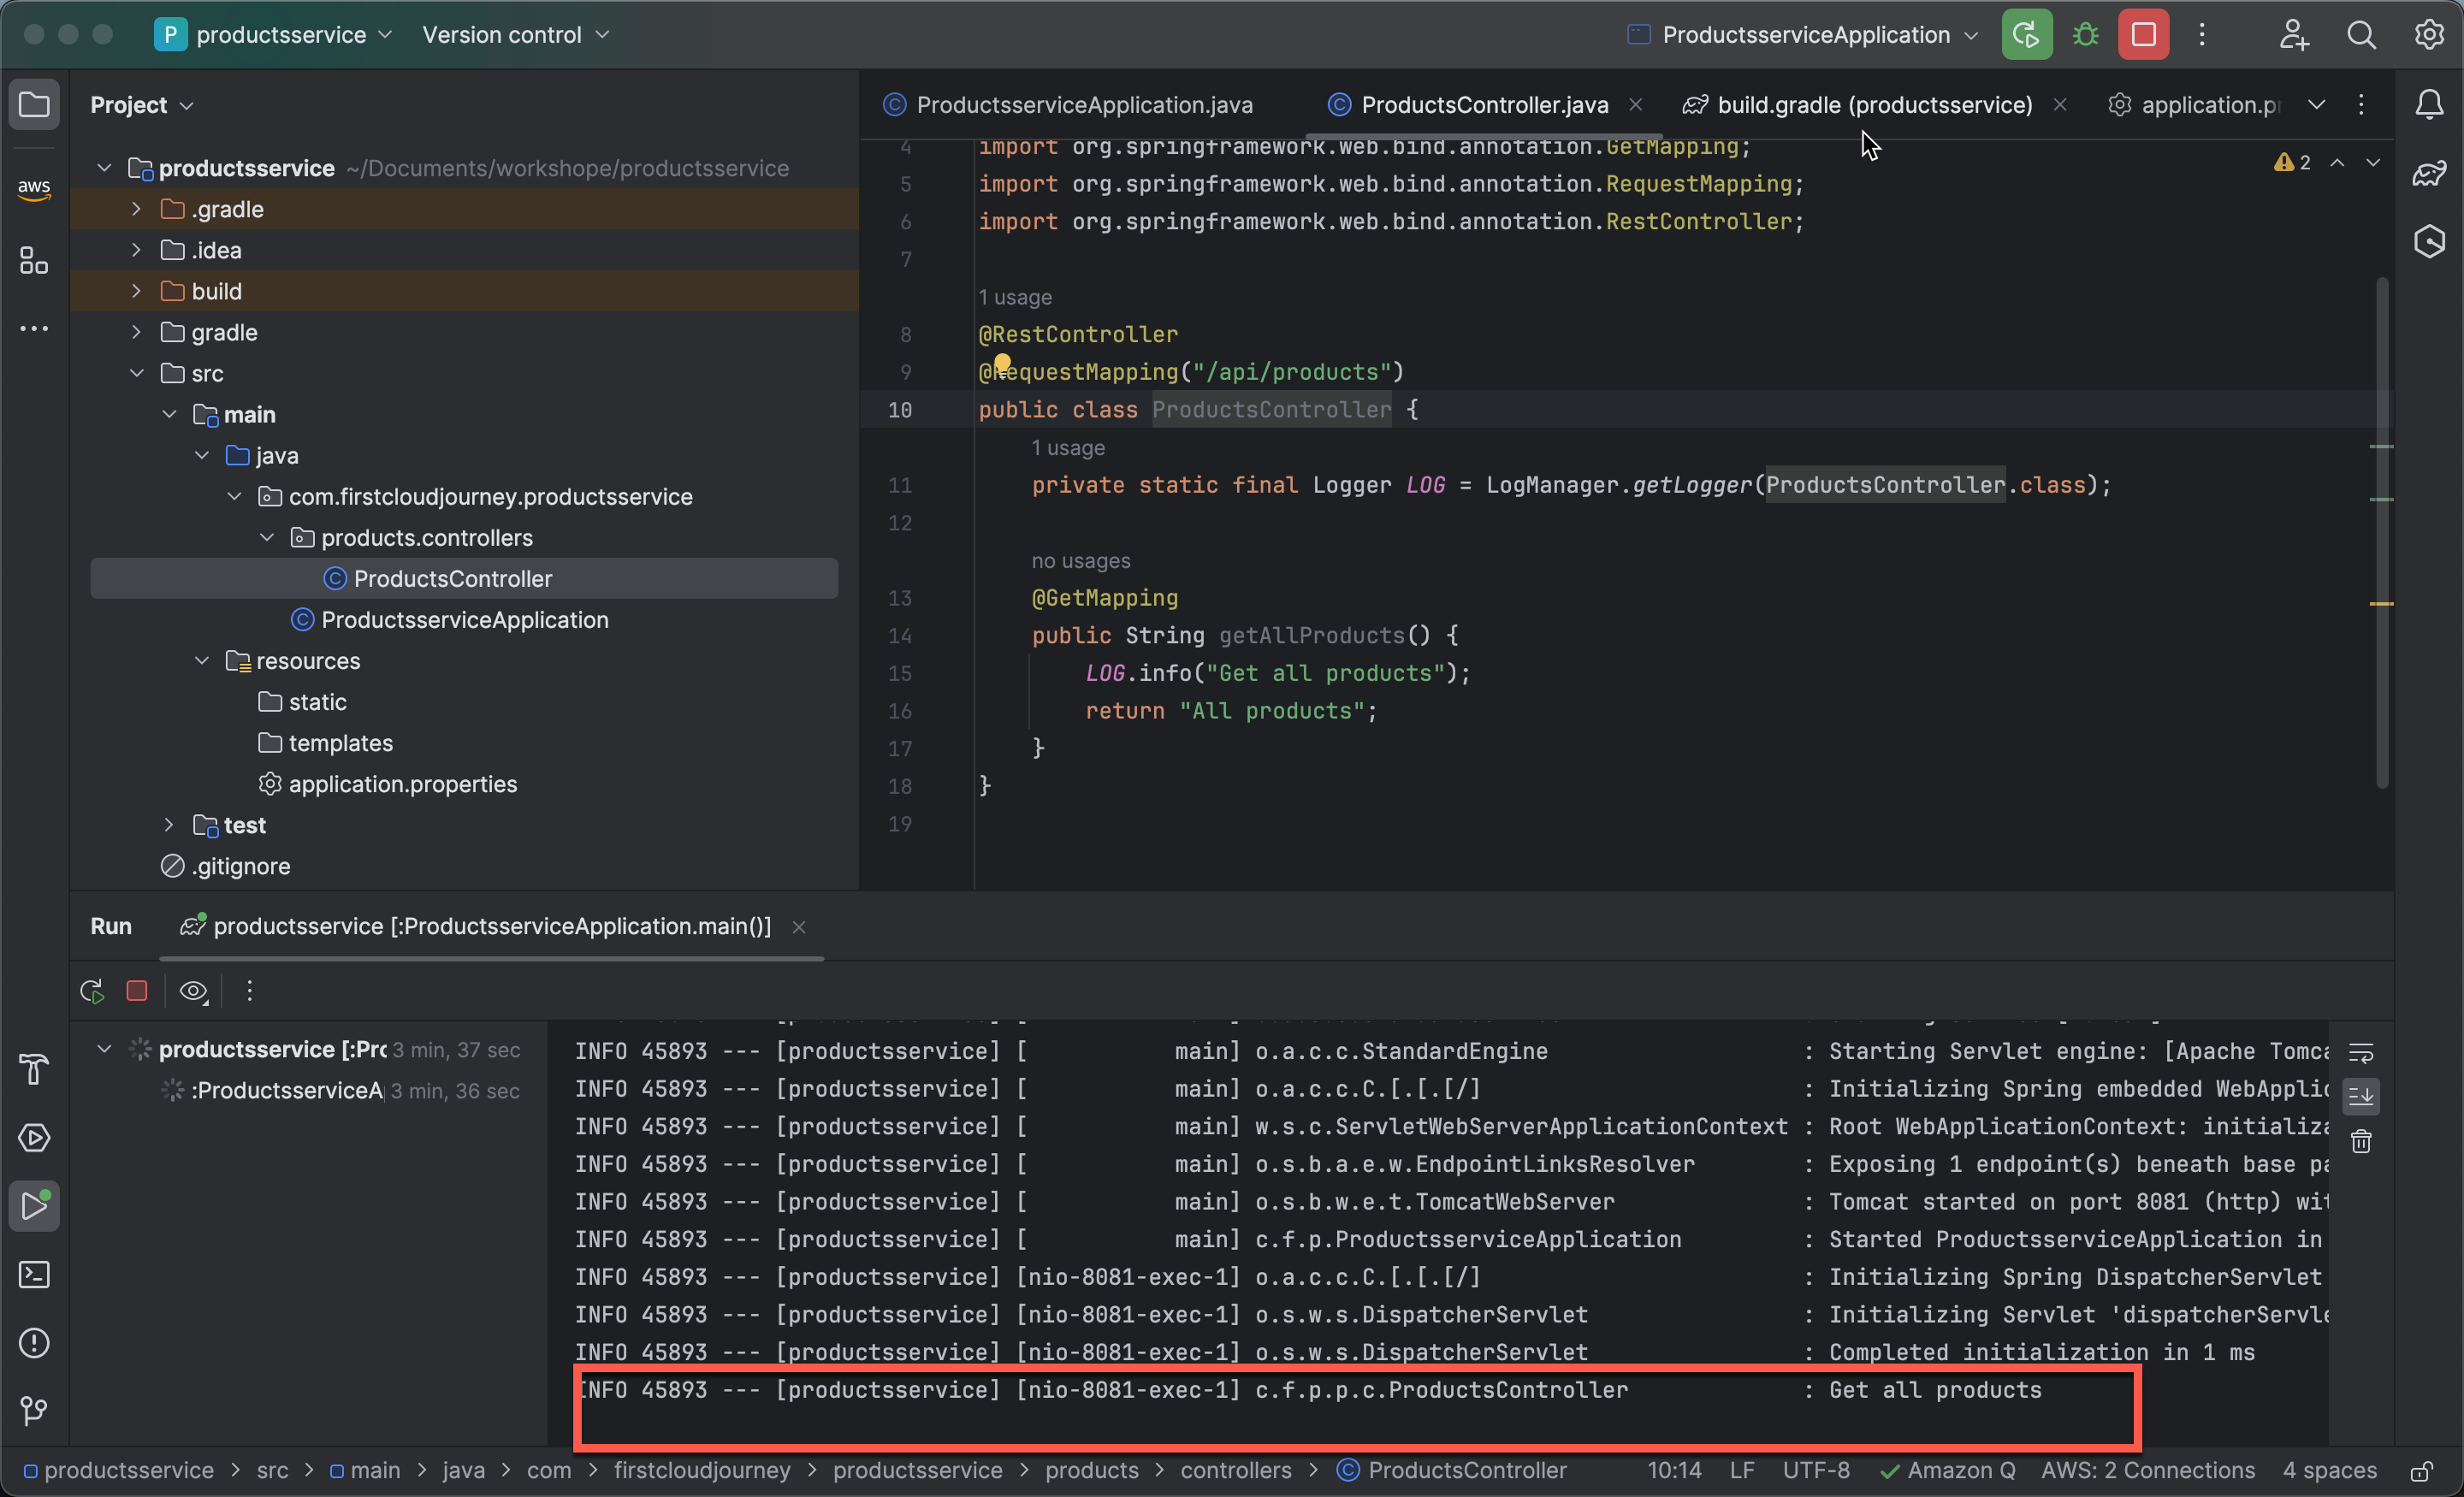The image size is (2464, 1497).
Task: Click the editor vertical scrollbar
Action: point(2382,533)
